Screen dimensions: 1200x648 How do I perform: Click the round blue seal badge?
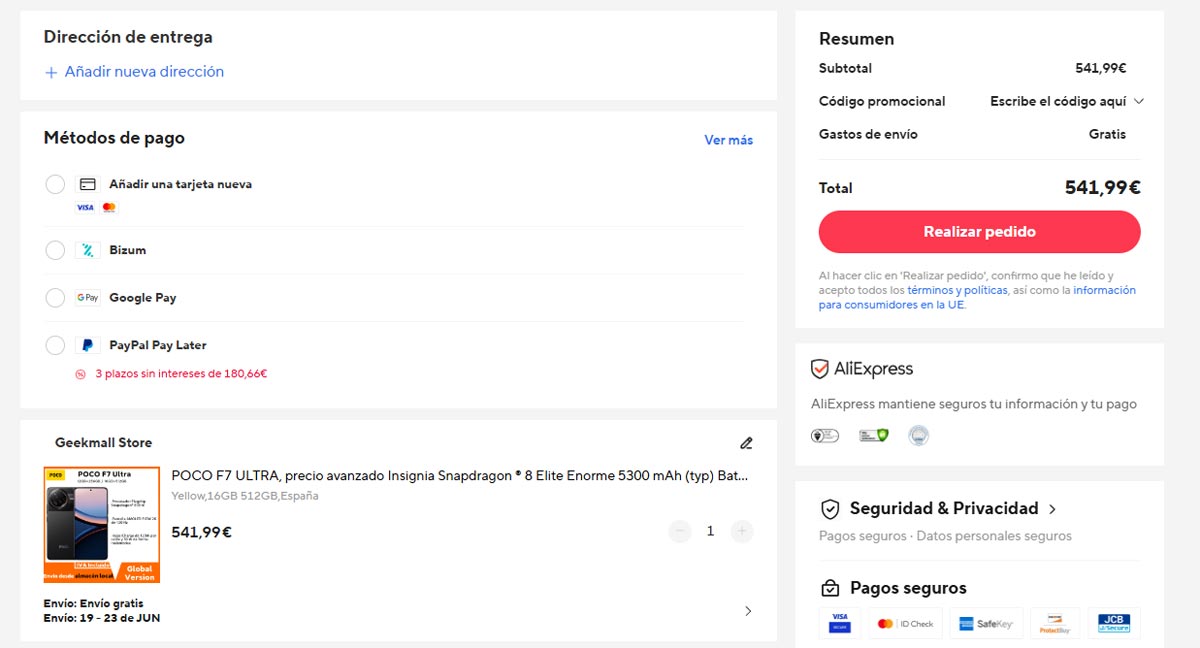pos(918,435)
